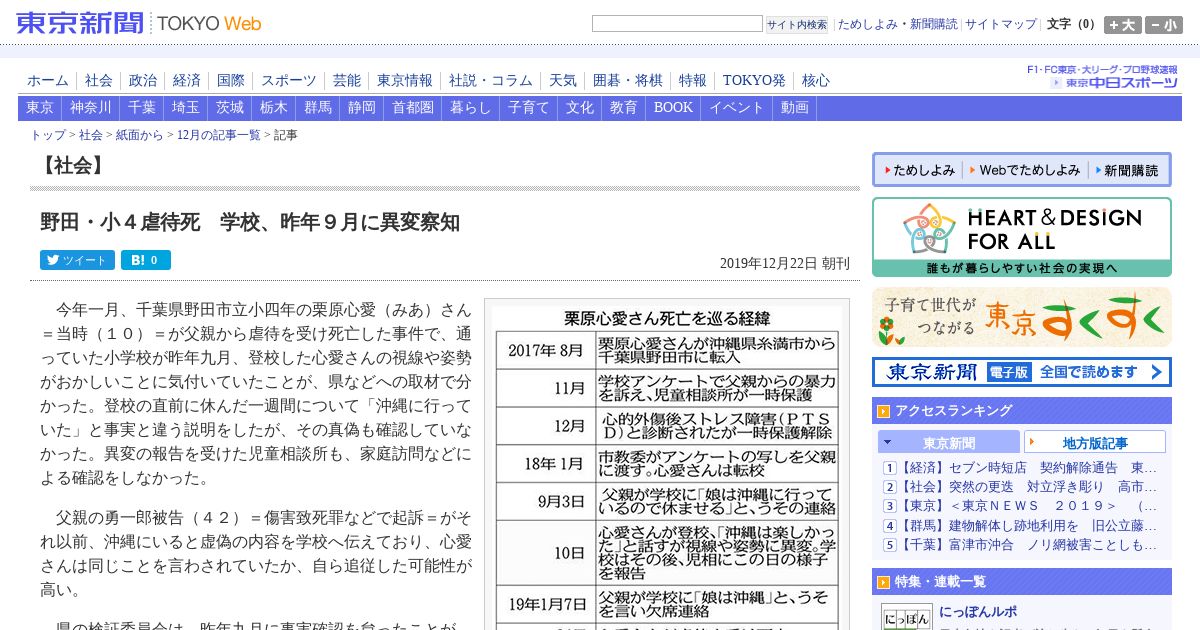Select イベント in the blue bar
Viewport: 1200px width, 630px height.
(737, 108)
